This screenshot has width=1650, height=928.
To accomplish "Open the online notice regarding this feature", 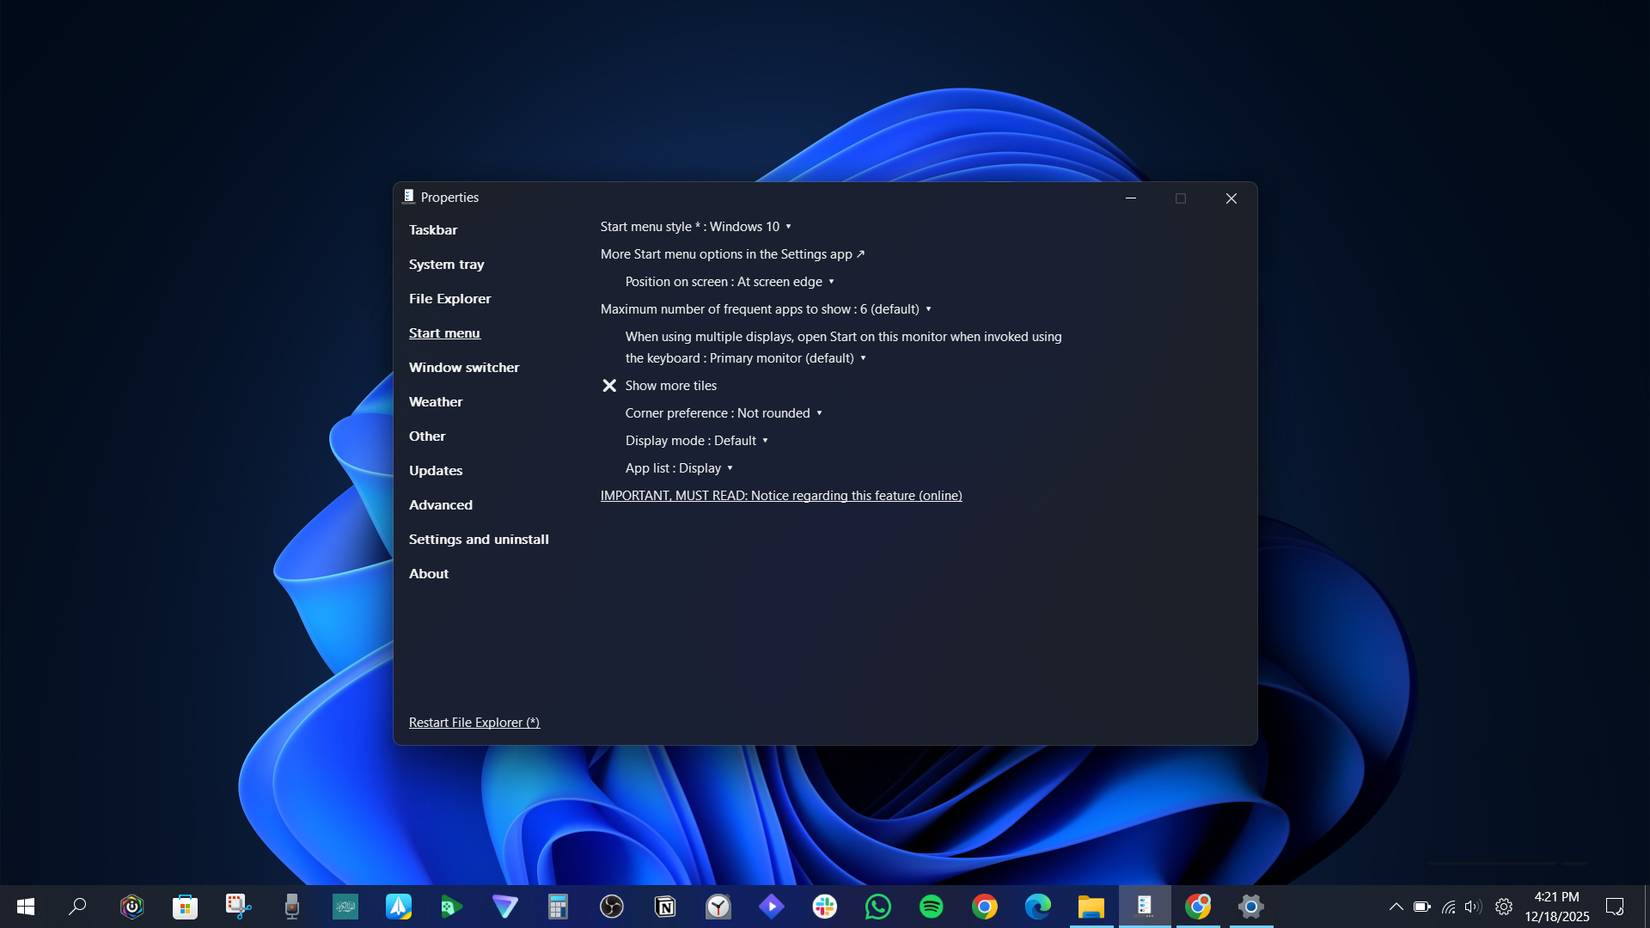I will coord(780,495).
